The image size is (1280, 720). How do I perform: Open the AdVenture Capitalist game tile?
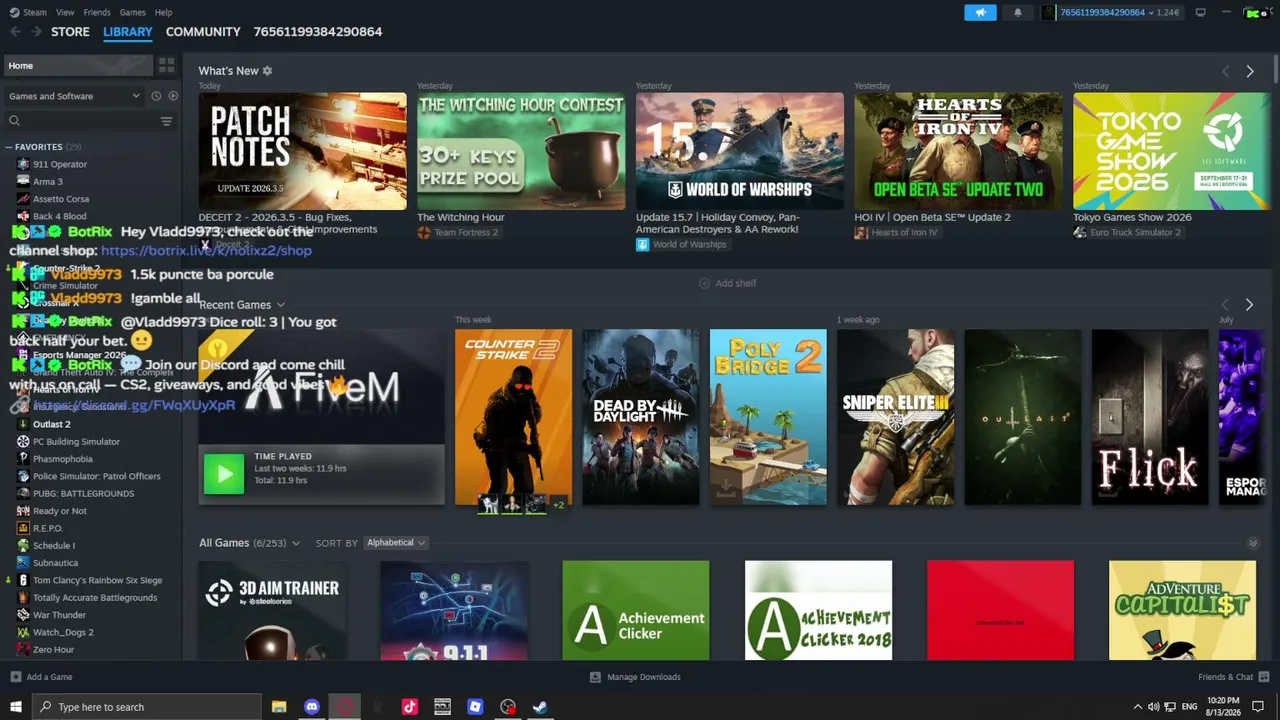pos(1182,610)
